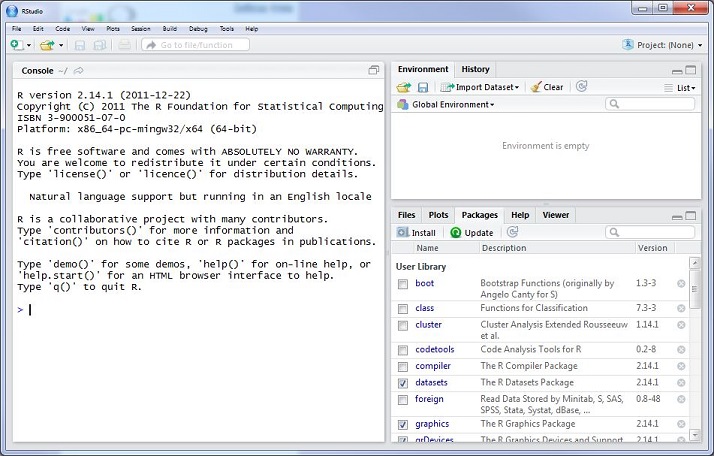
Task: Click the Open File folder icon
Action: point(47,45)
